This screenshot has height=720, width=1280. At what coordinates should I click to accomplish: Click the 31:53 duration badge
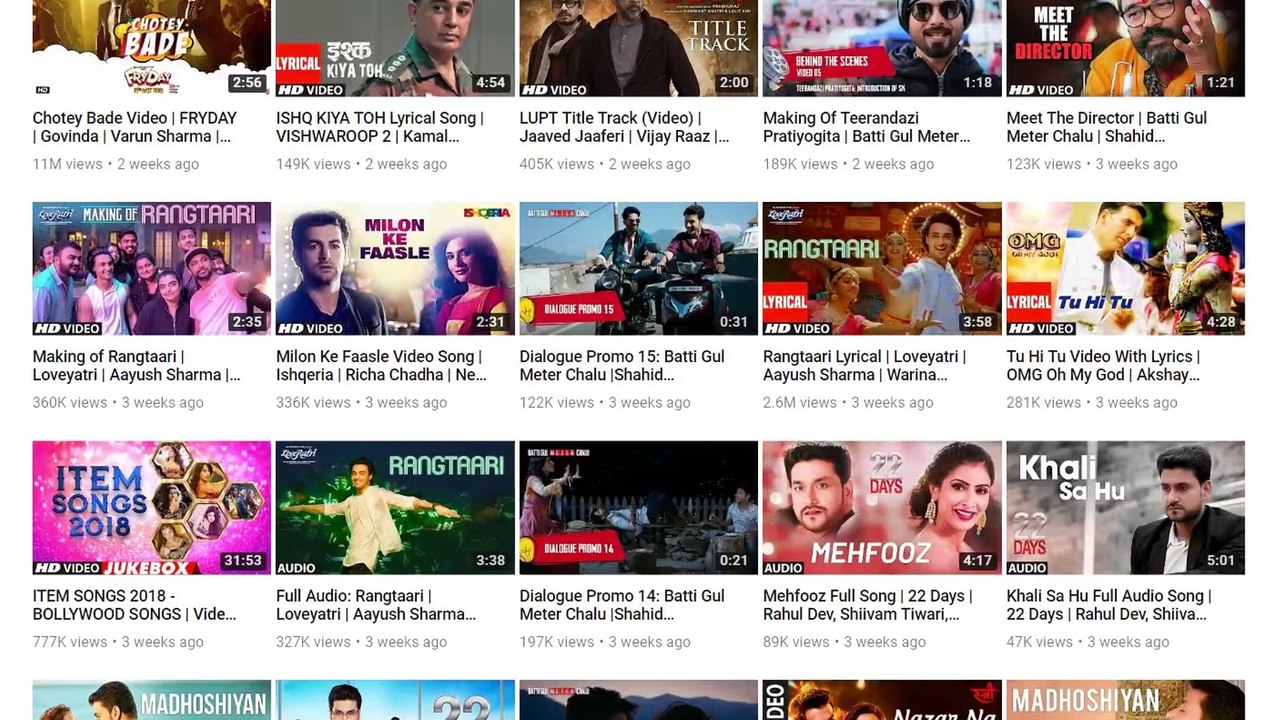point(243,561)
